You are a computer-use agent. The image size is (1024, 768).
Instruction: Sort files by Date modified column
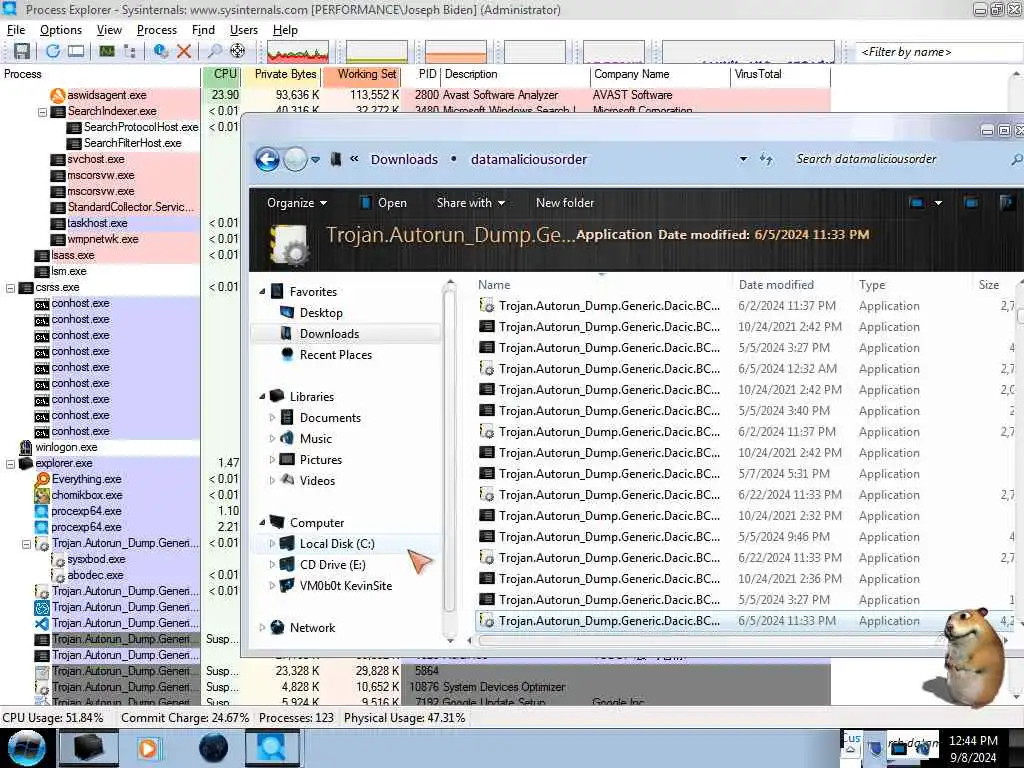[x=776, y=285]
